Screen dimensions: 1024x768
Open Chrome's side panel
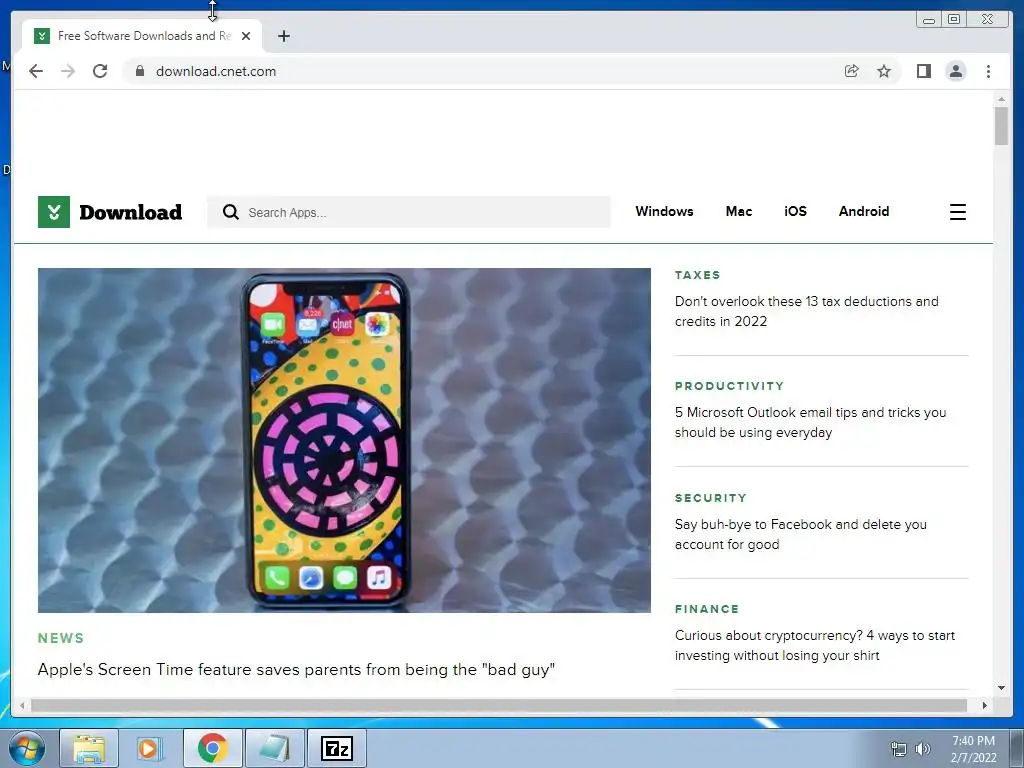point(923,71)
